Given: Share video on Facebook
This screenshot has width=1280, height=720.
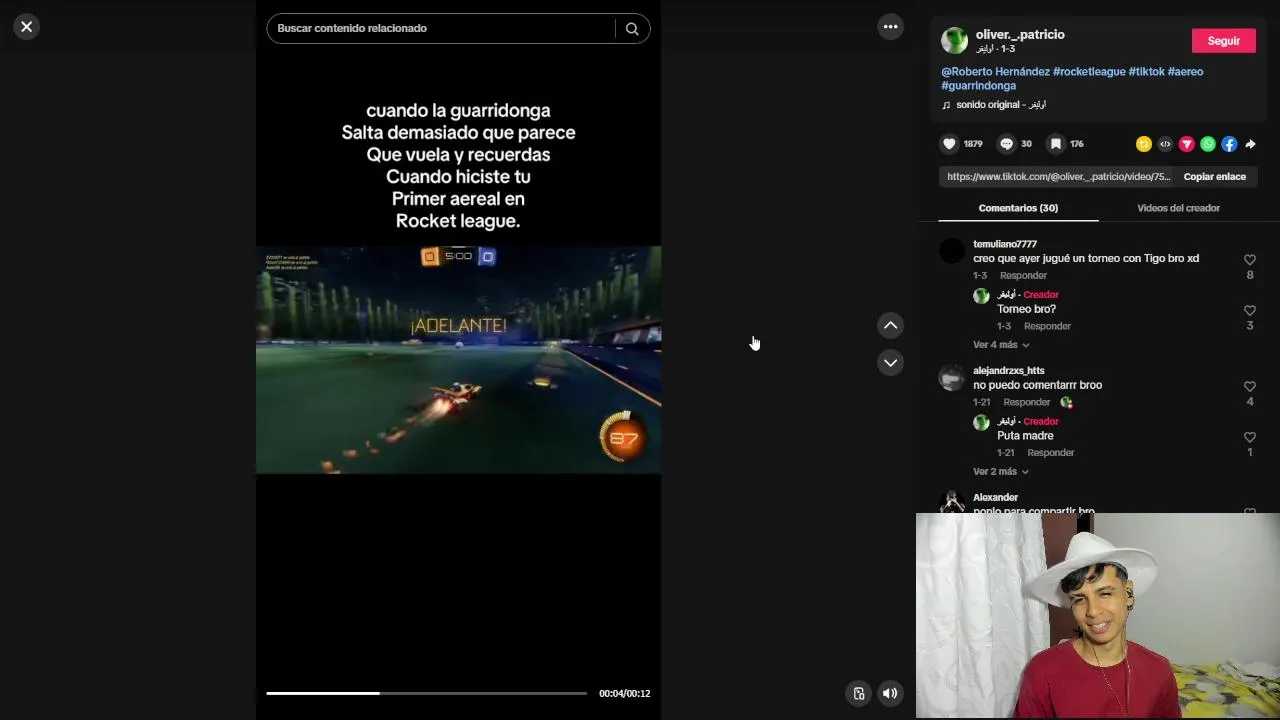Looking at the screenshot, I should [1229, 144].
